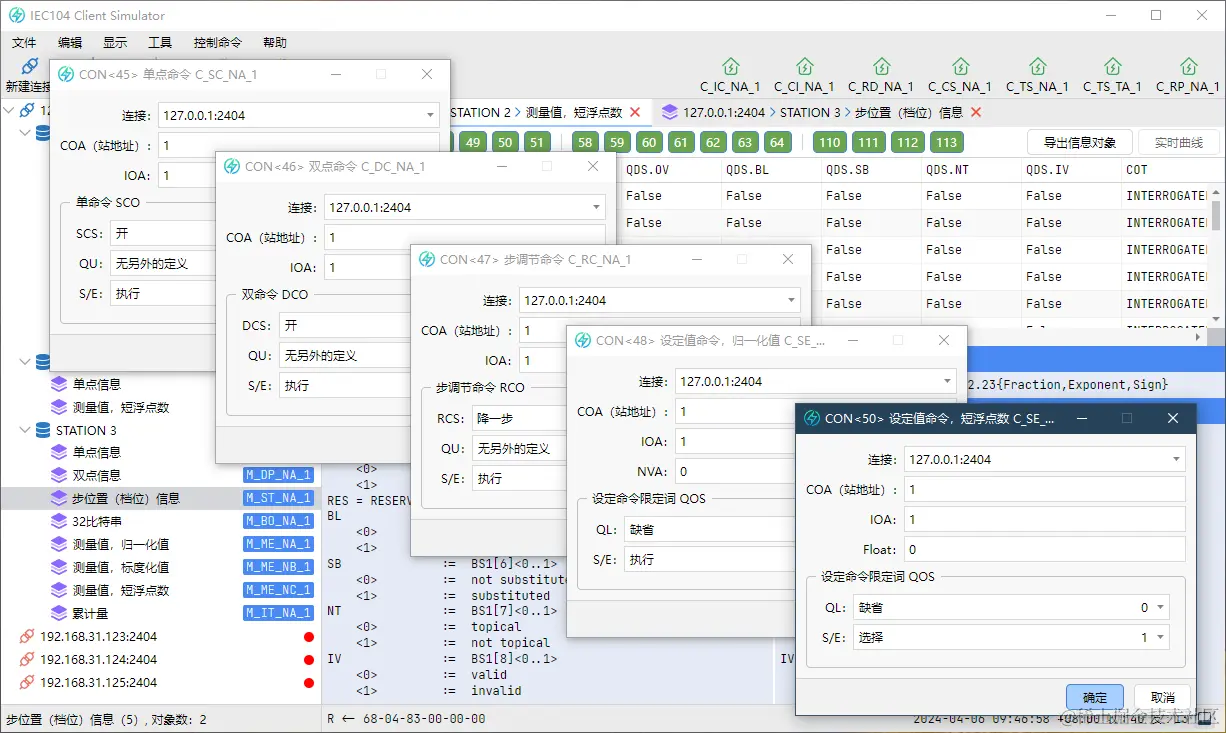The width and height of the screenshot is (1226, 733).
Task: Click green type button 58
Action: click(585, 142)
